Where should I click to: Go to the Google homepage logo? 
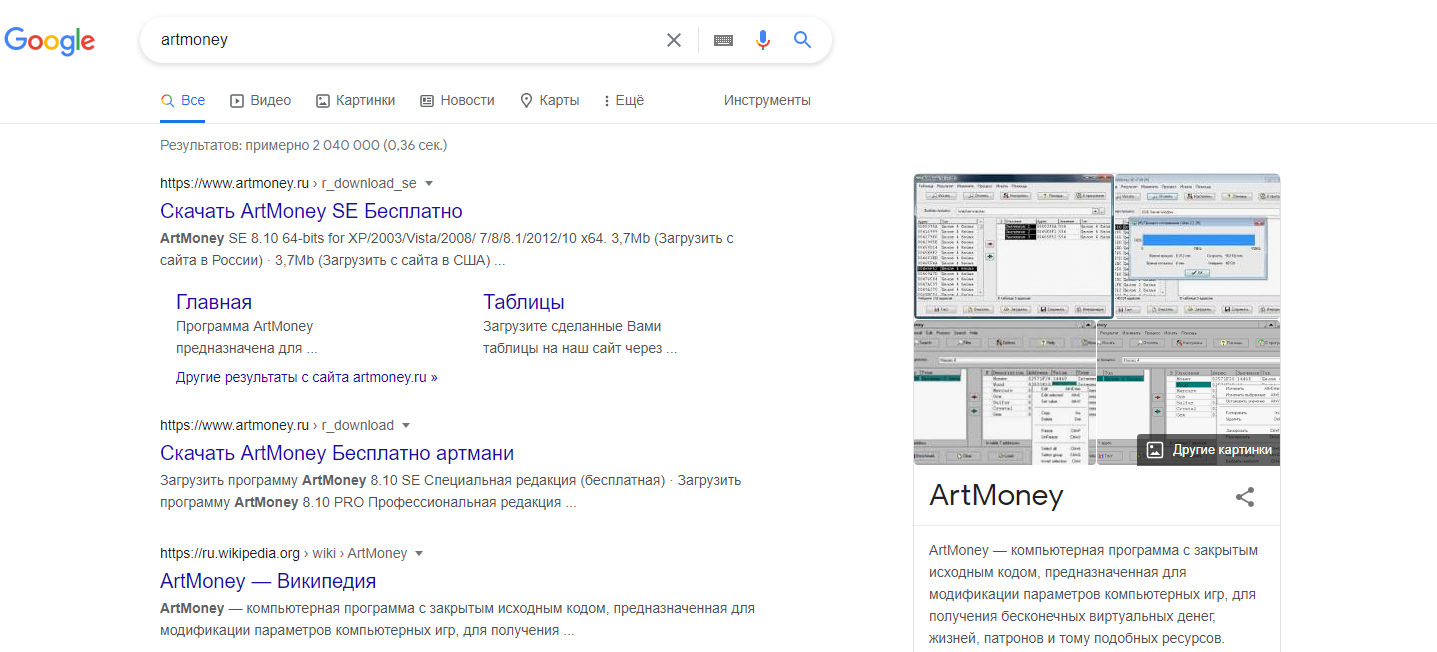tap(50, 40)
